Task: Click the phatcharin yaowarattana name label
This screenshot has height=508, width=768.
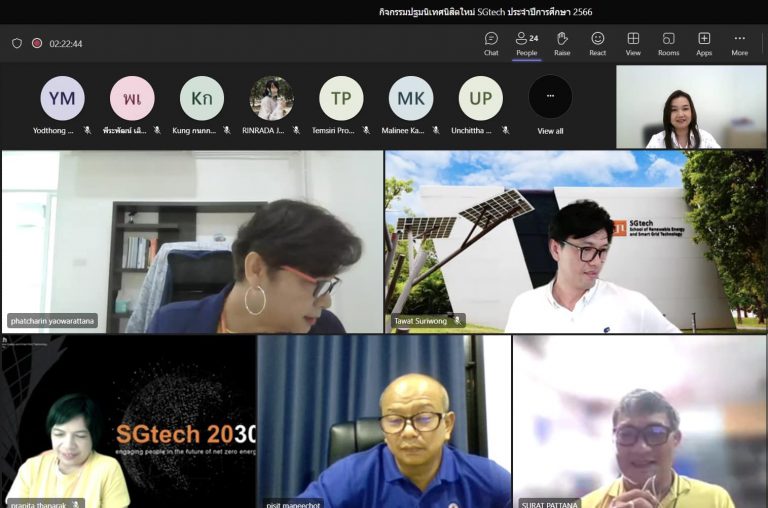Action: point(52,321)
